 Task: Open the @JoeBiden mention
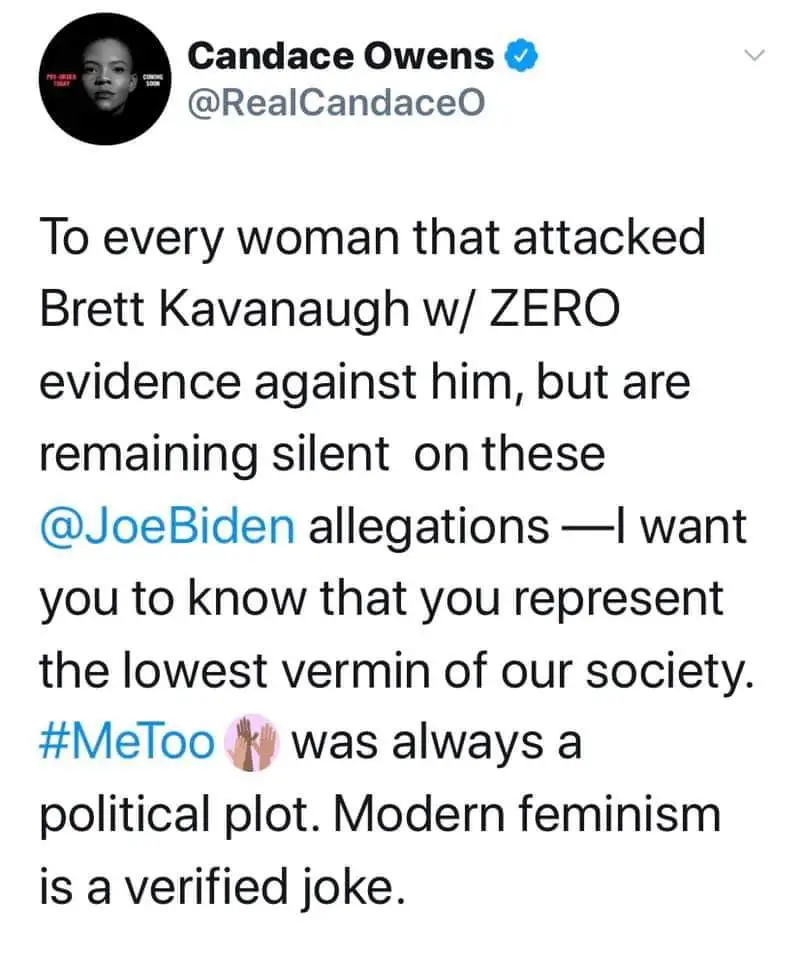[167, 526]
